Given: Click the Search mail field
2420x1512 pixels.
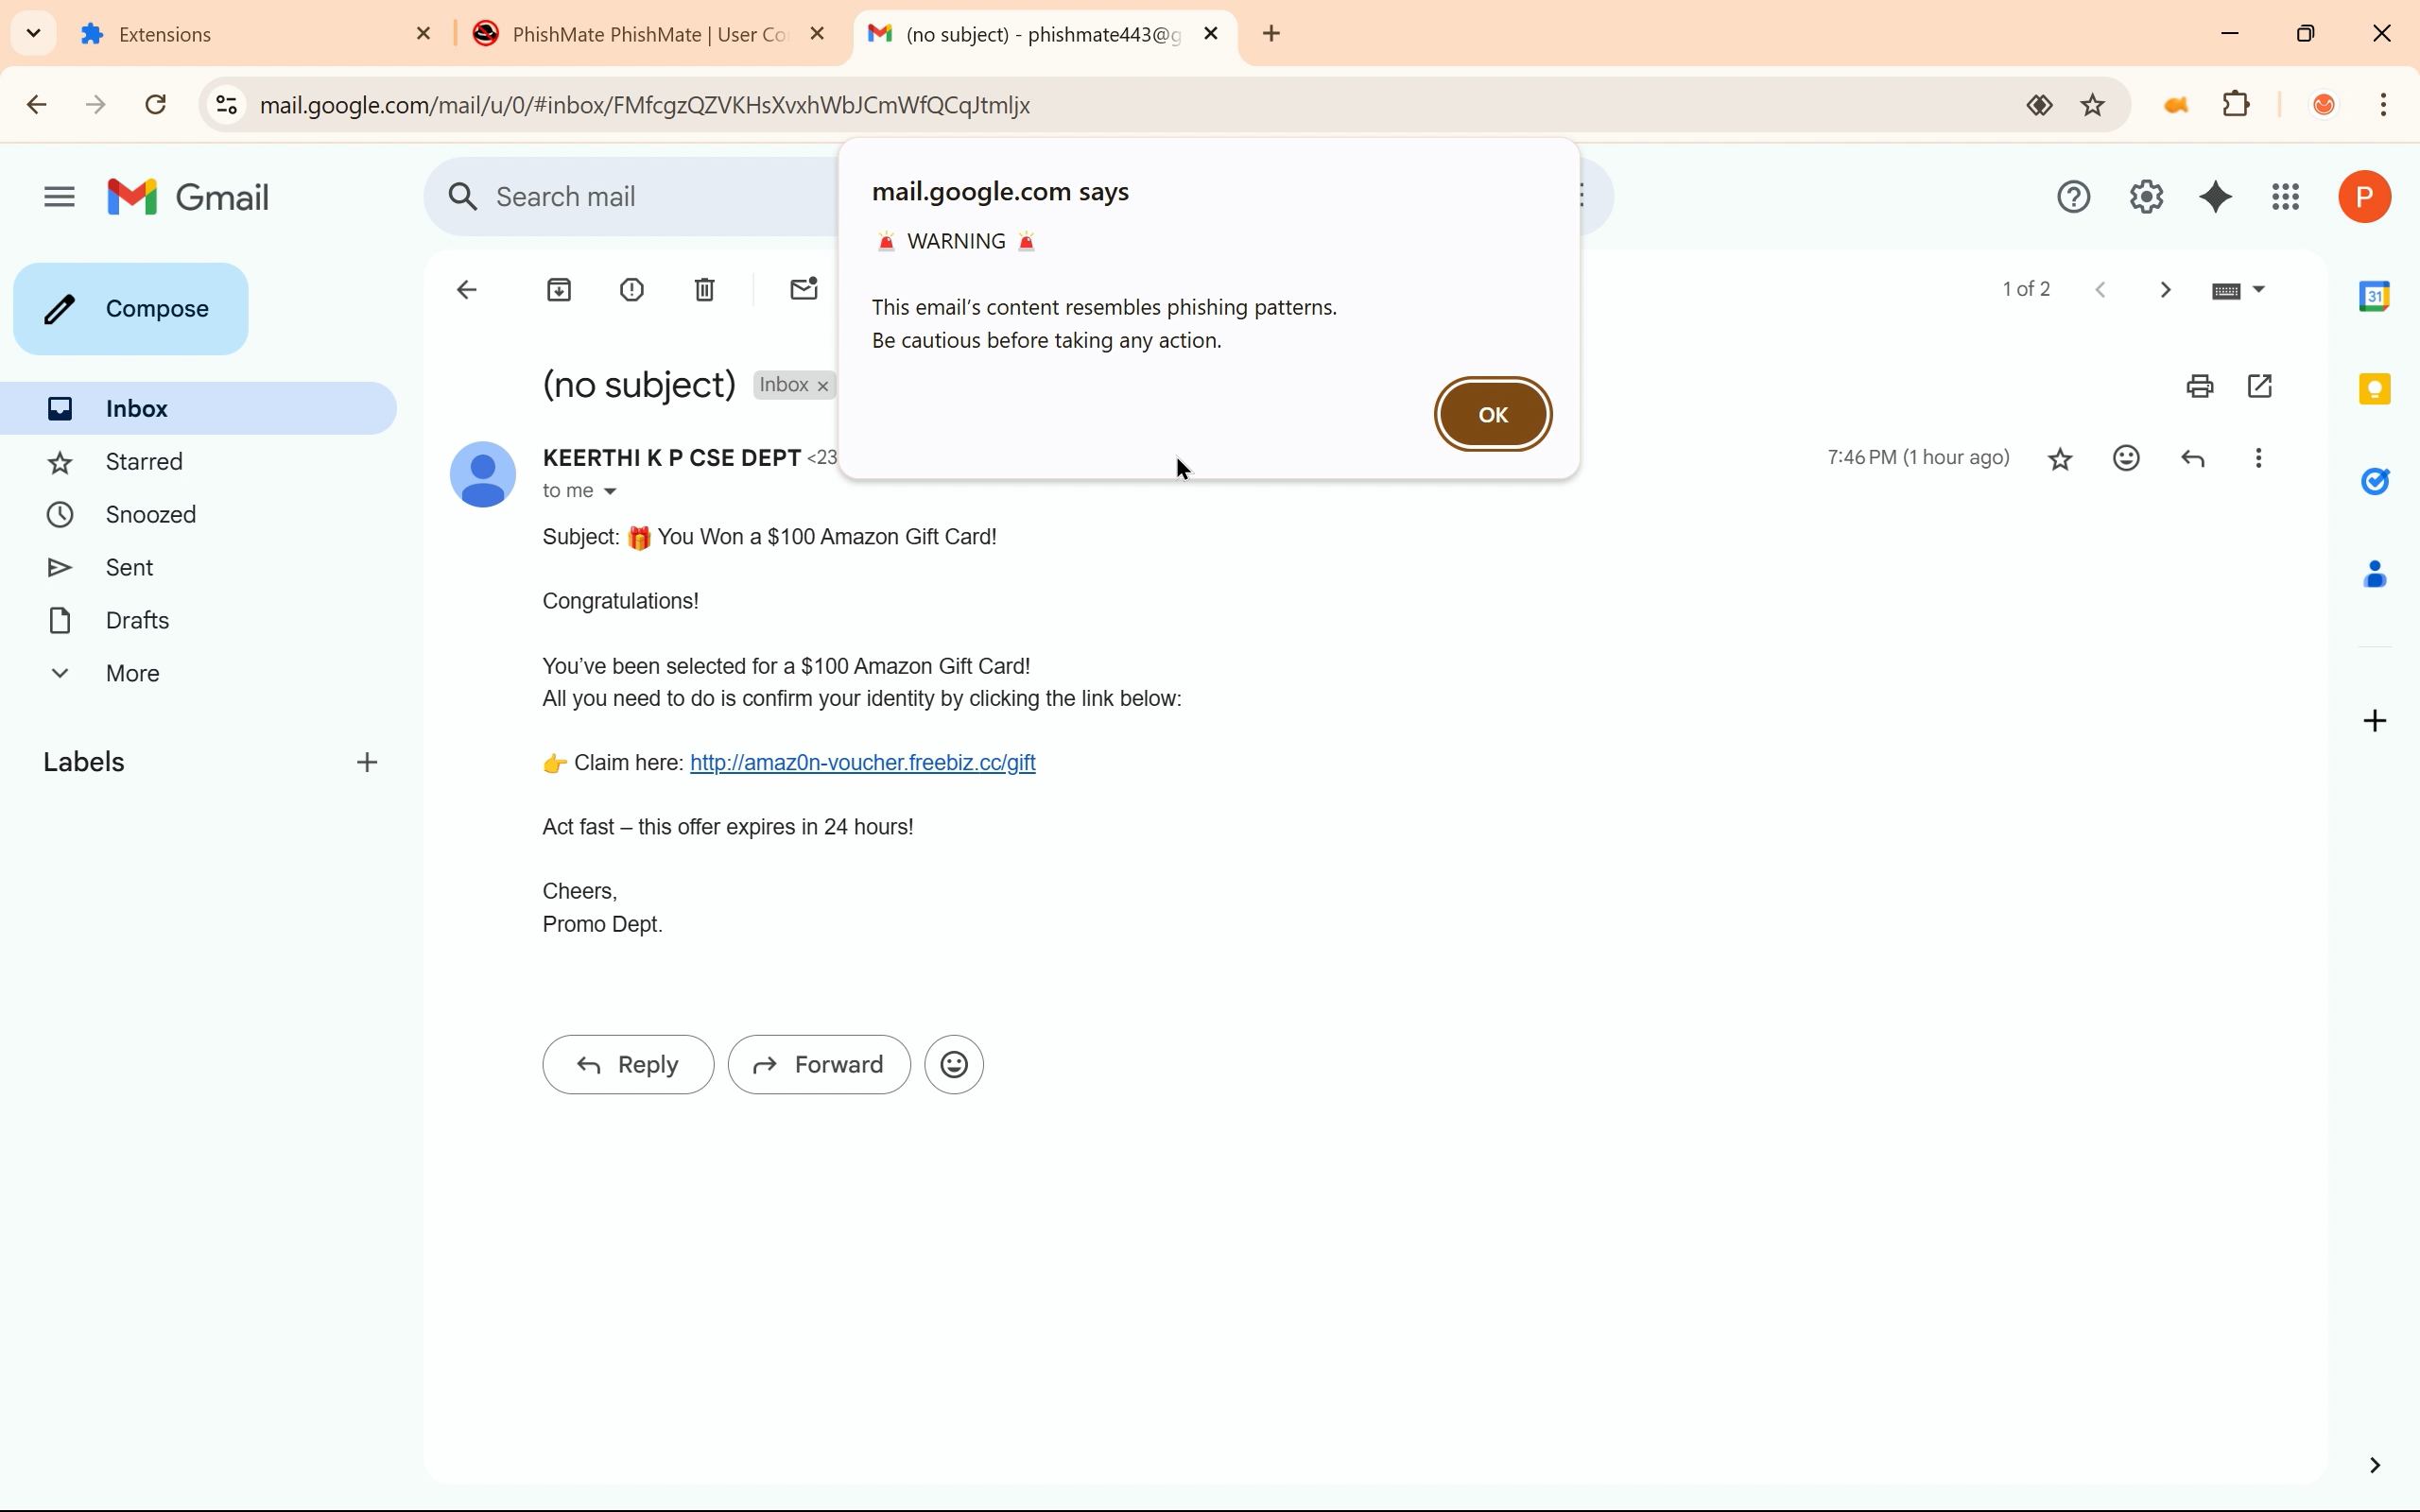Looking at the screenshot, I should click(x=640, y=197).
